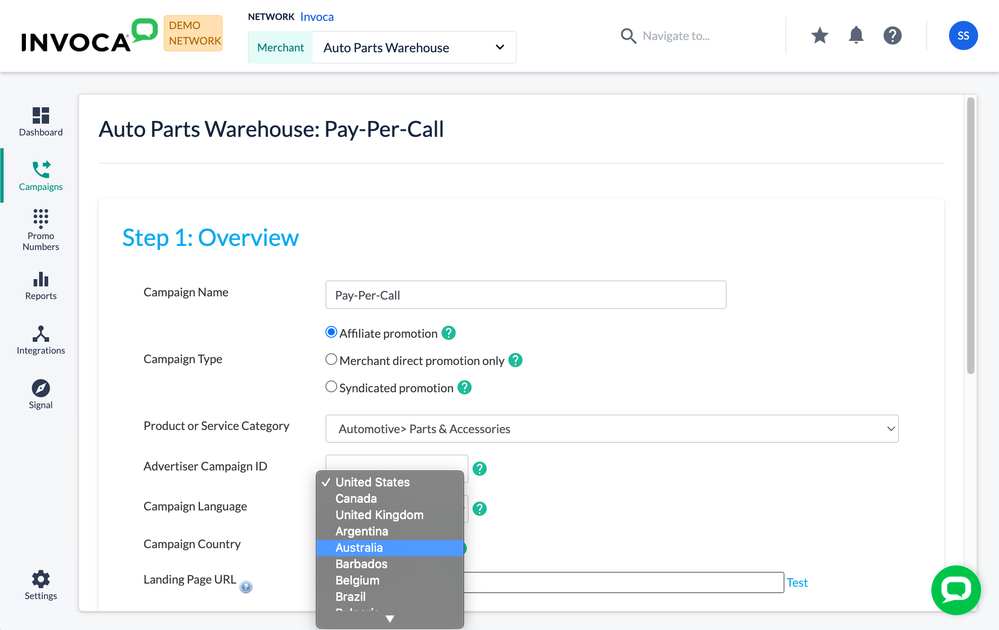Open the notifications bell
The width and height of the screenshot is (999, 630).
856,36
